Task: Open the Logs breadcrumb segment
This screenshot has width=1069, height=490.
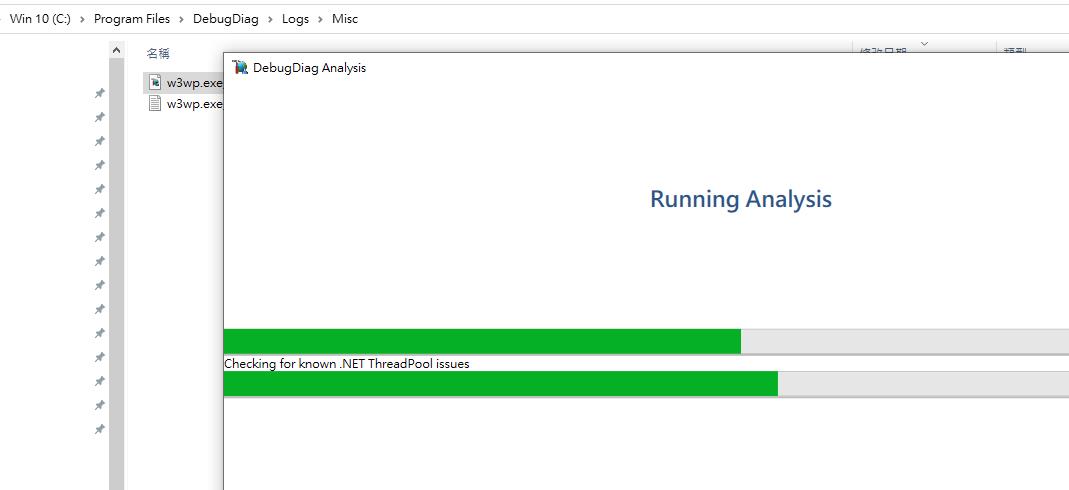Action: click(295, 19)
